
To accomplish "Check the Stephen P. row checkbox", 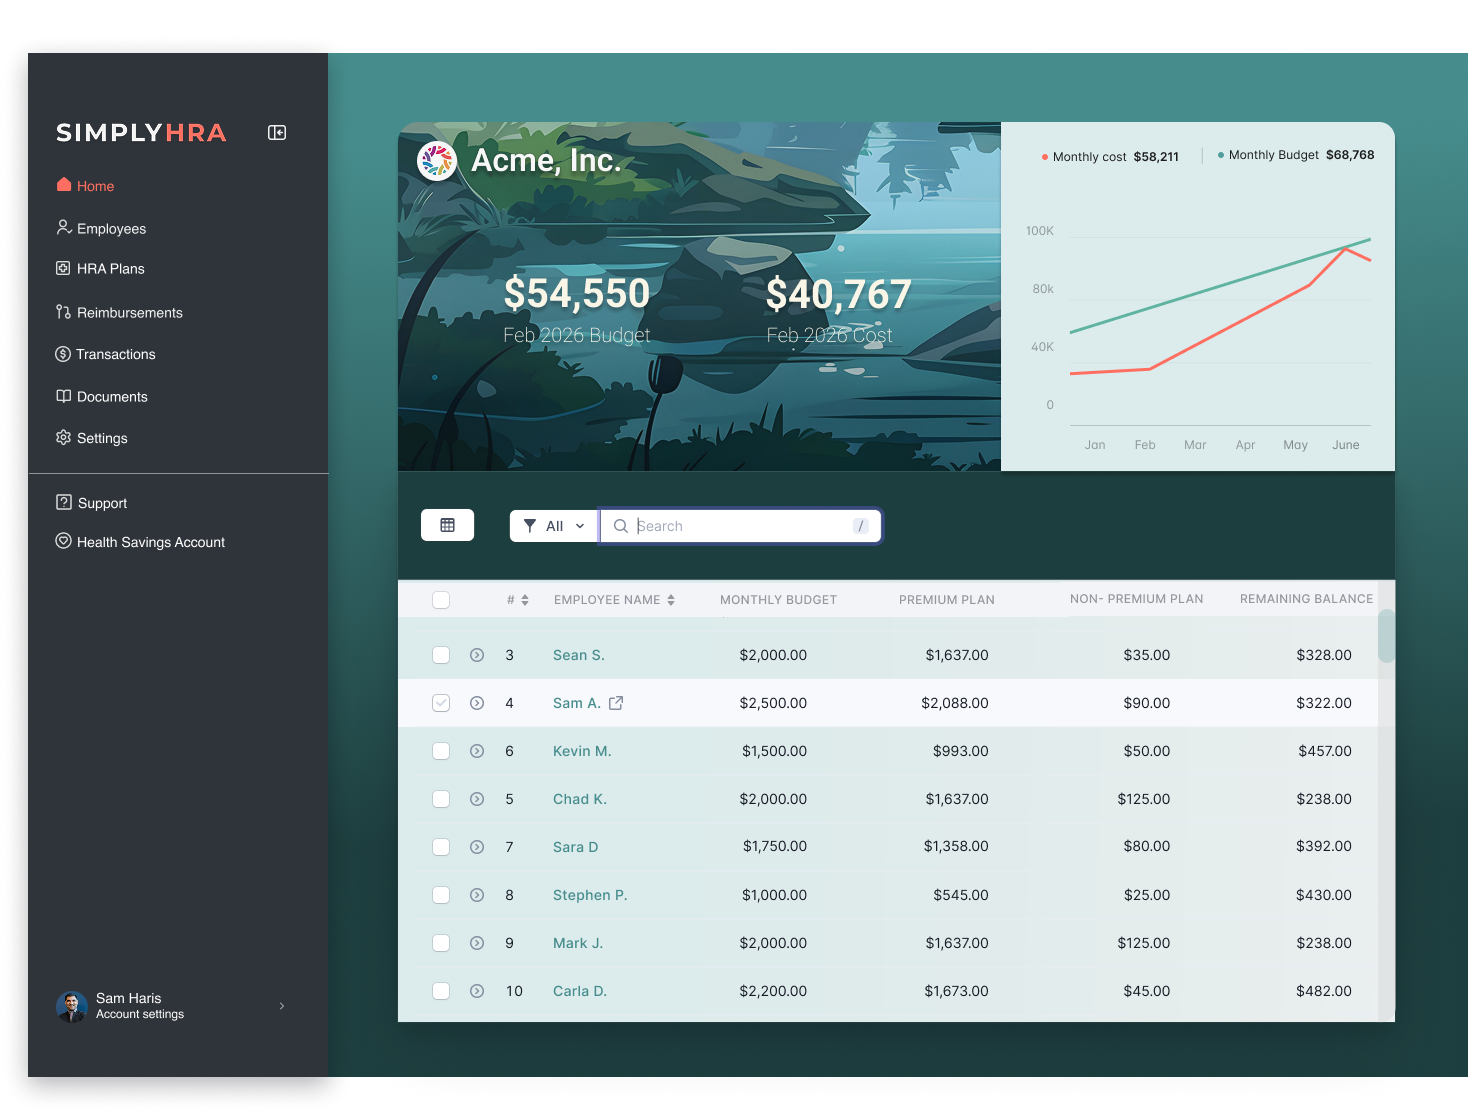I will [x=441, y=895].
